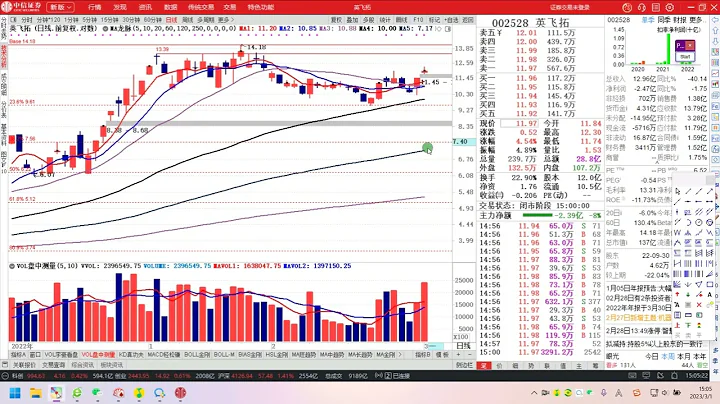Image resolution: width=720 pixels, height=404 pixels.
Task: Select the 财报 financial tab
Action: click(x=680, y=20)
